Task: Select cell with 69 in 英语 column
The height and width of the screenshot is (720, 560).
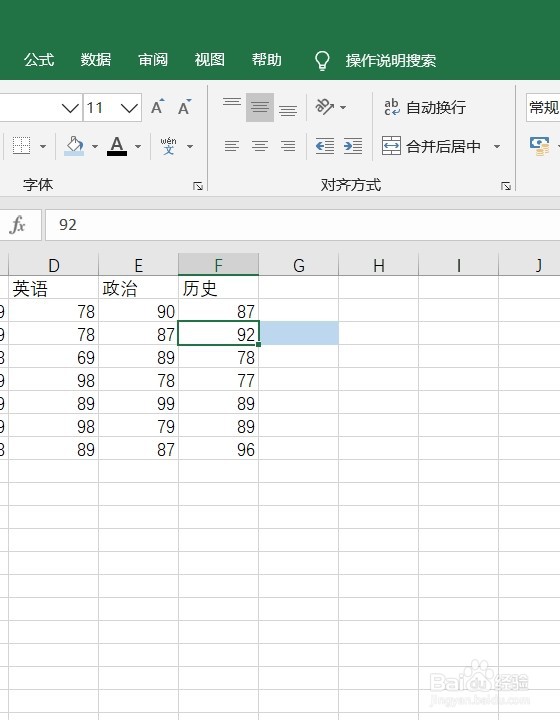Action: coord(54,356)
